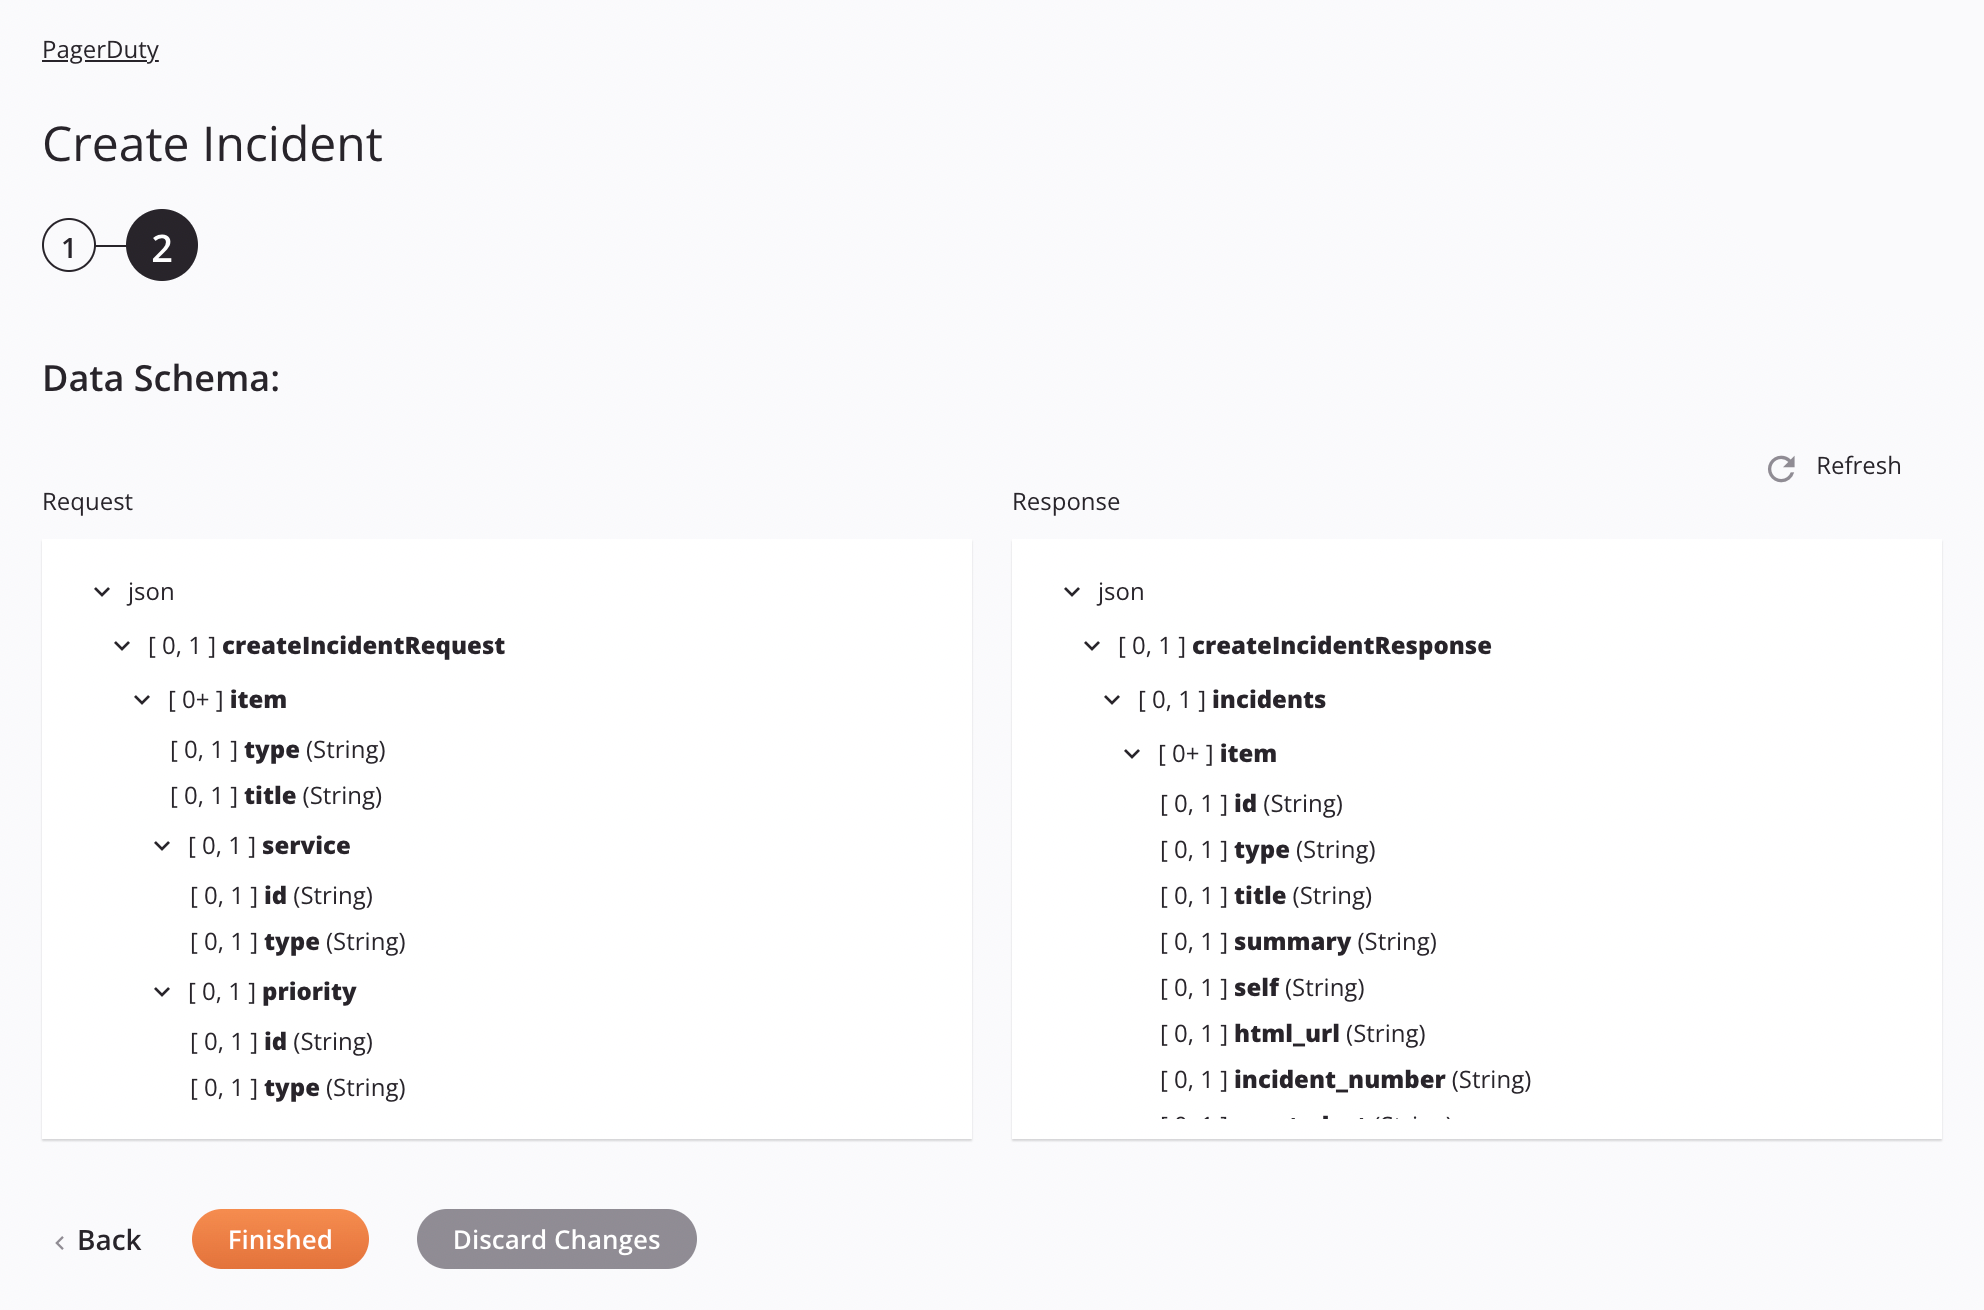Select step 1 circle indicator
1984x1310 pixels.
pos(67,244)
